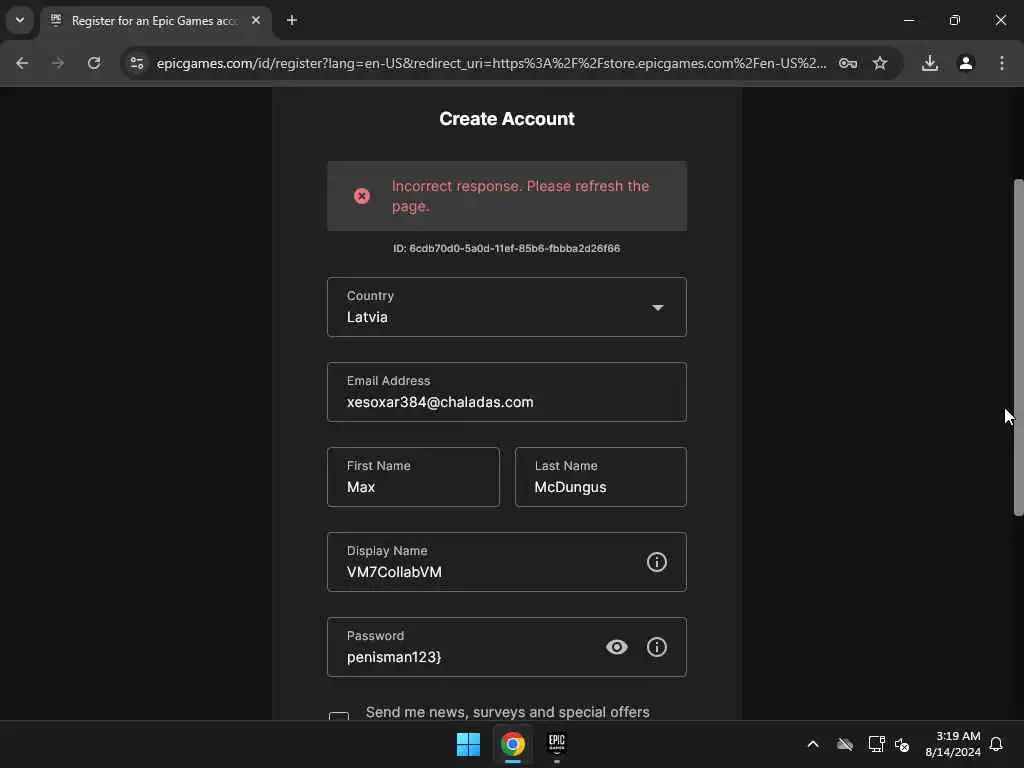Screen dimensions: 1024x768
Task: Click the error ID text
Action: point(507,248)
